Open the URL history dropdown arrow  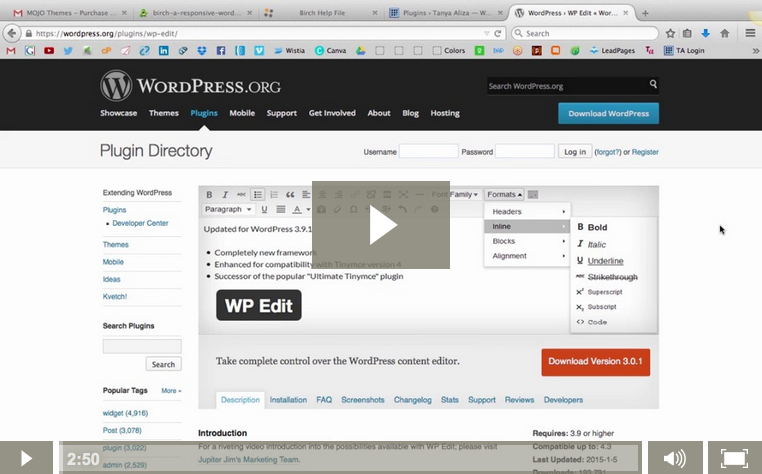coord(486,34)
